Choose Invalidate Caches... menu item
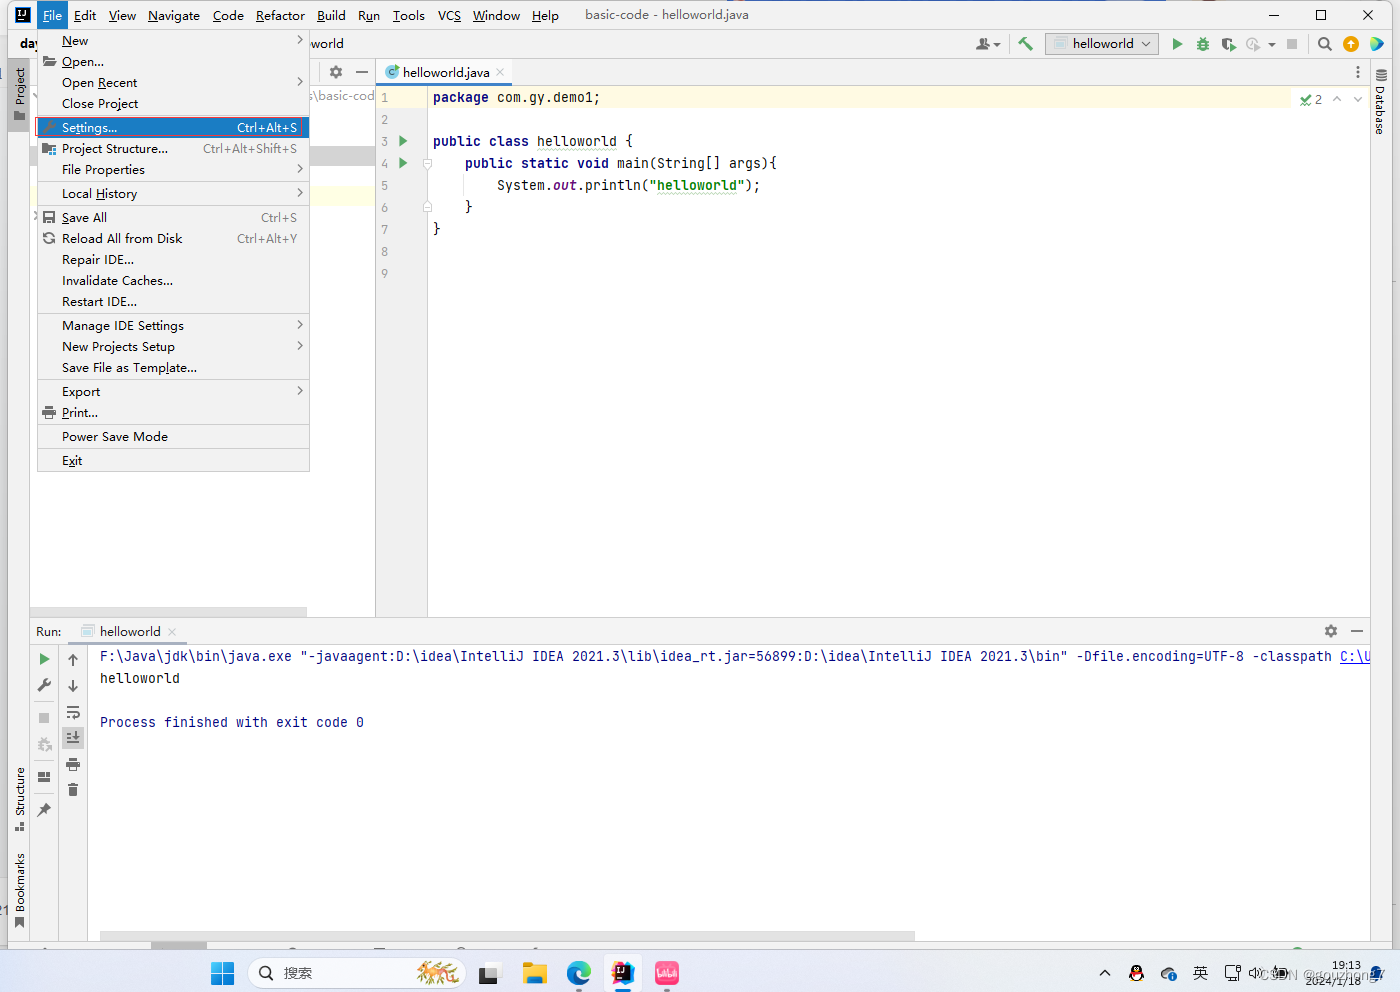This screenshot has width=1400, height=992. pyautogui.click(x=173, y=281)
